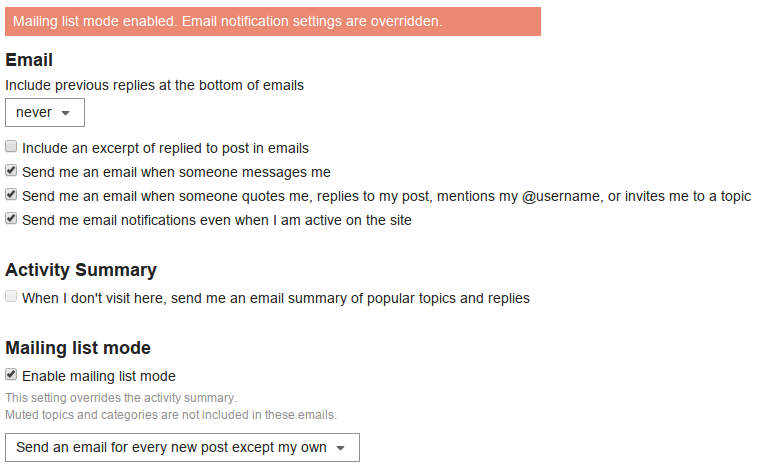Click the caret arrow beside 'never'
The height and width of the screenshot is (472, 761).
click(x=66, y=113)
